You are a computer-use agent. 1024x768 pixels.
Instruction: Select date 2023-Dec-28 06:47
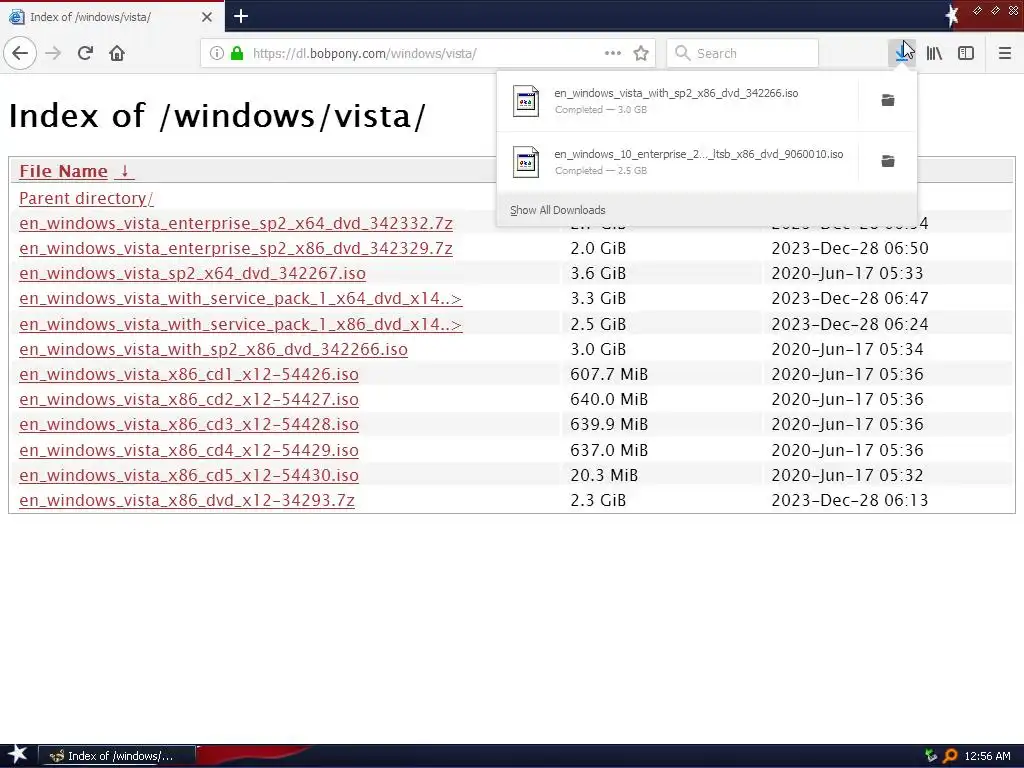point(849,298)
